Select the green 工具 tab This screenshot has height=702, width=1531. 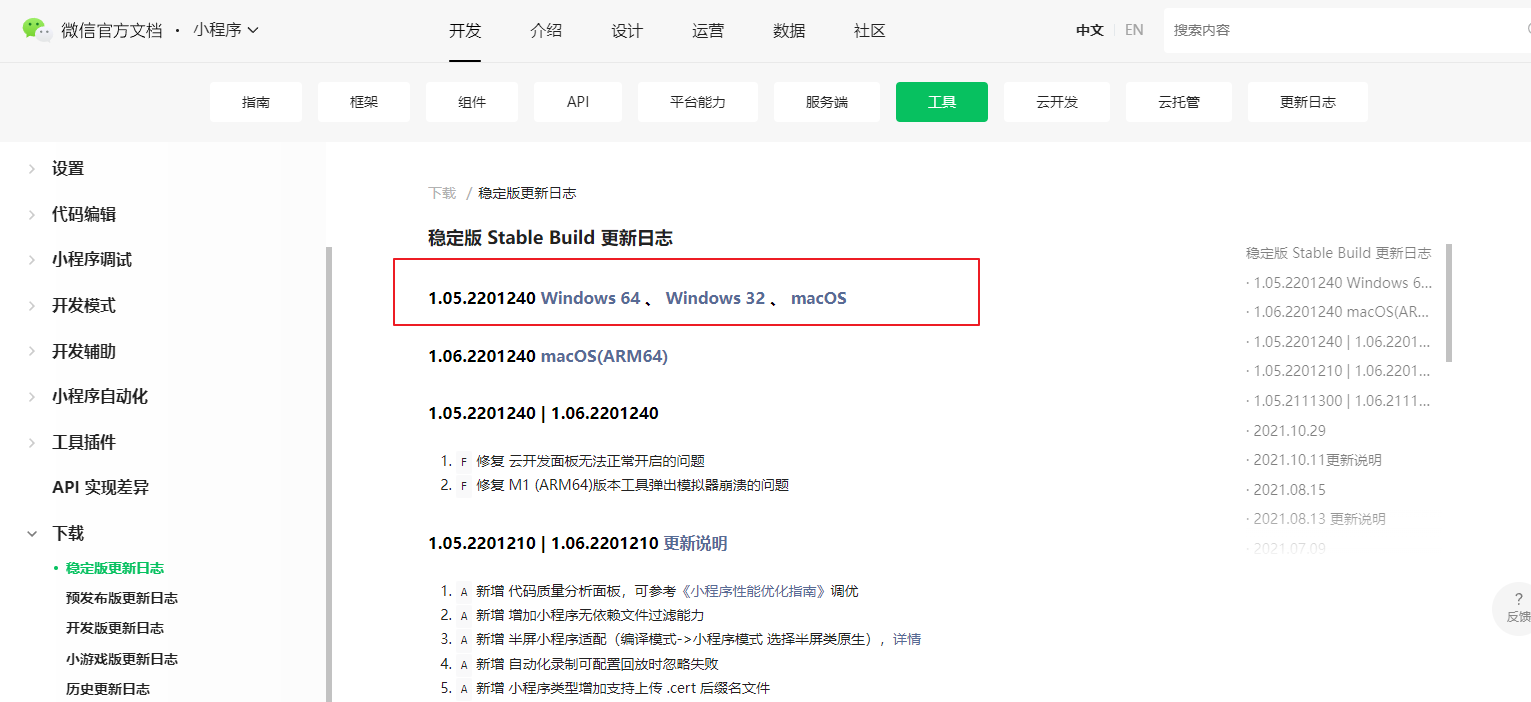[x=942, y=102]
